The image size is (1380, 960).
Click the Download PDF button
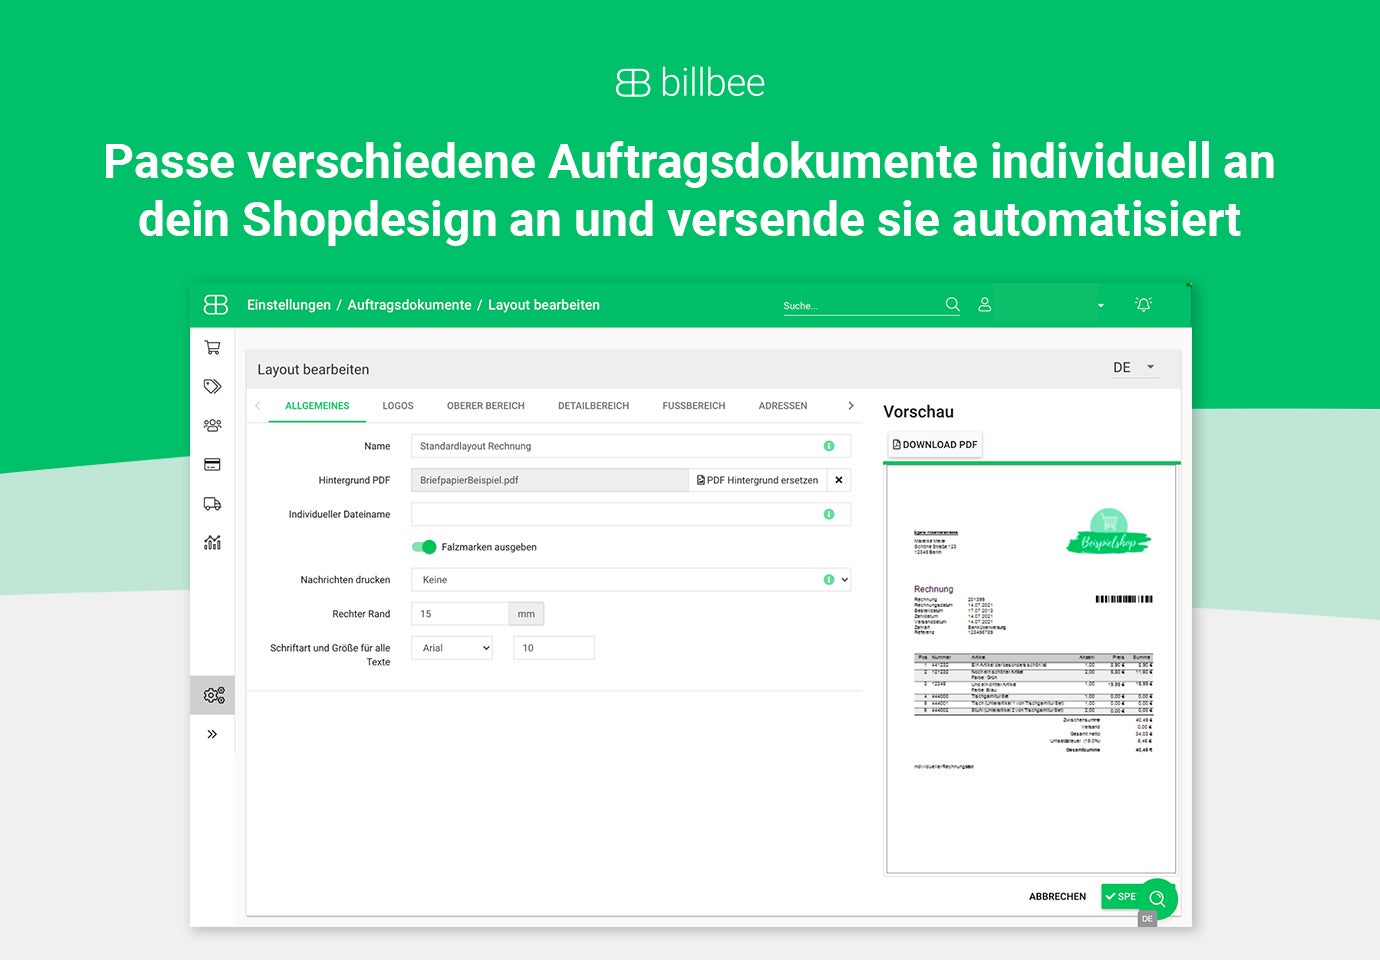point(935,445)
